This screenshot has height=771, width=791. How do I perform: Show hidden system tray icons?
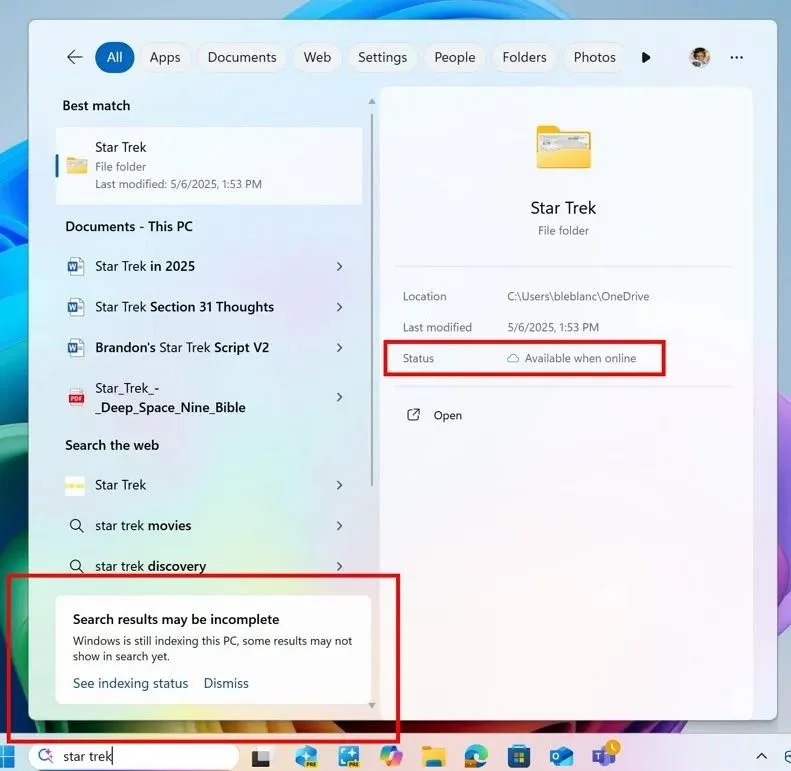click(762, 756)
